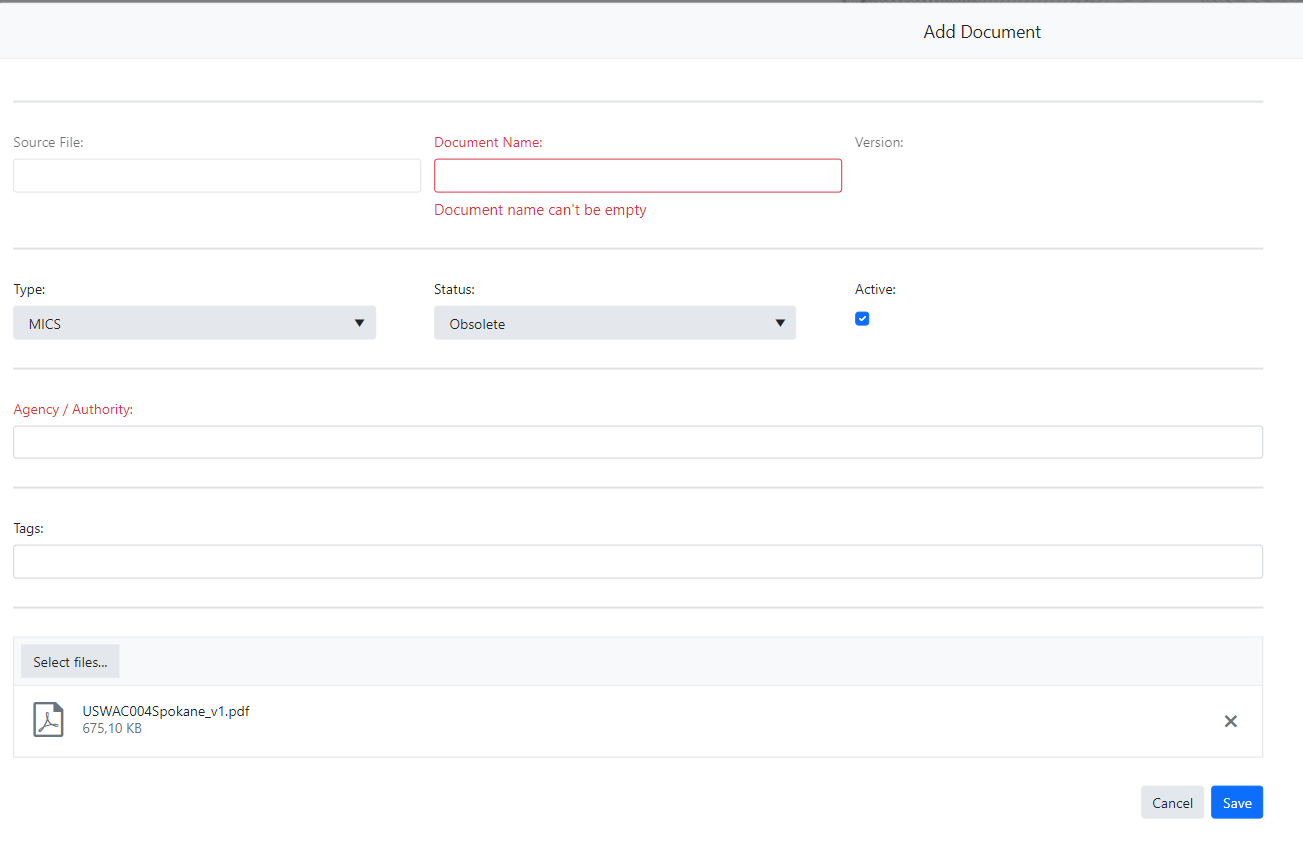The height and width of the screenshot is (851, 1303).
Task: Toggle the Active checkbox
Action: click(862, 319)
